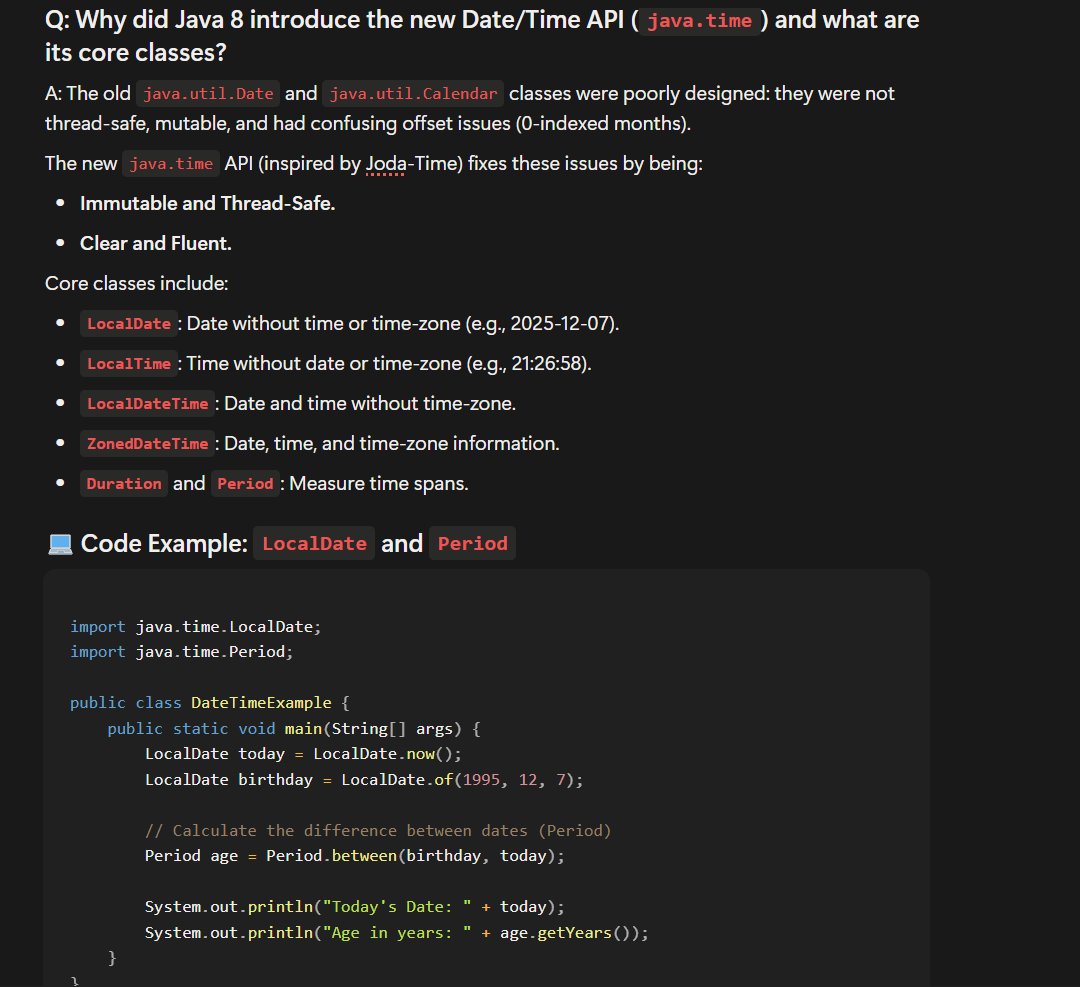Click the LocalTime code tag in the list

pyautogui.click(x=129, y=364)
